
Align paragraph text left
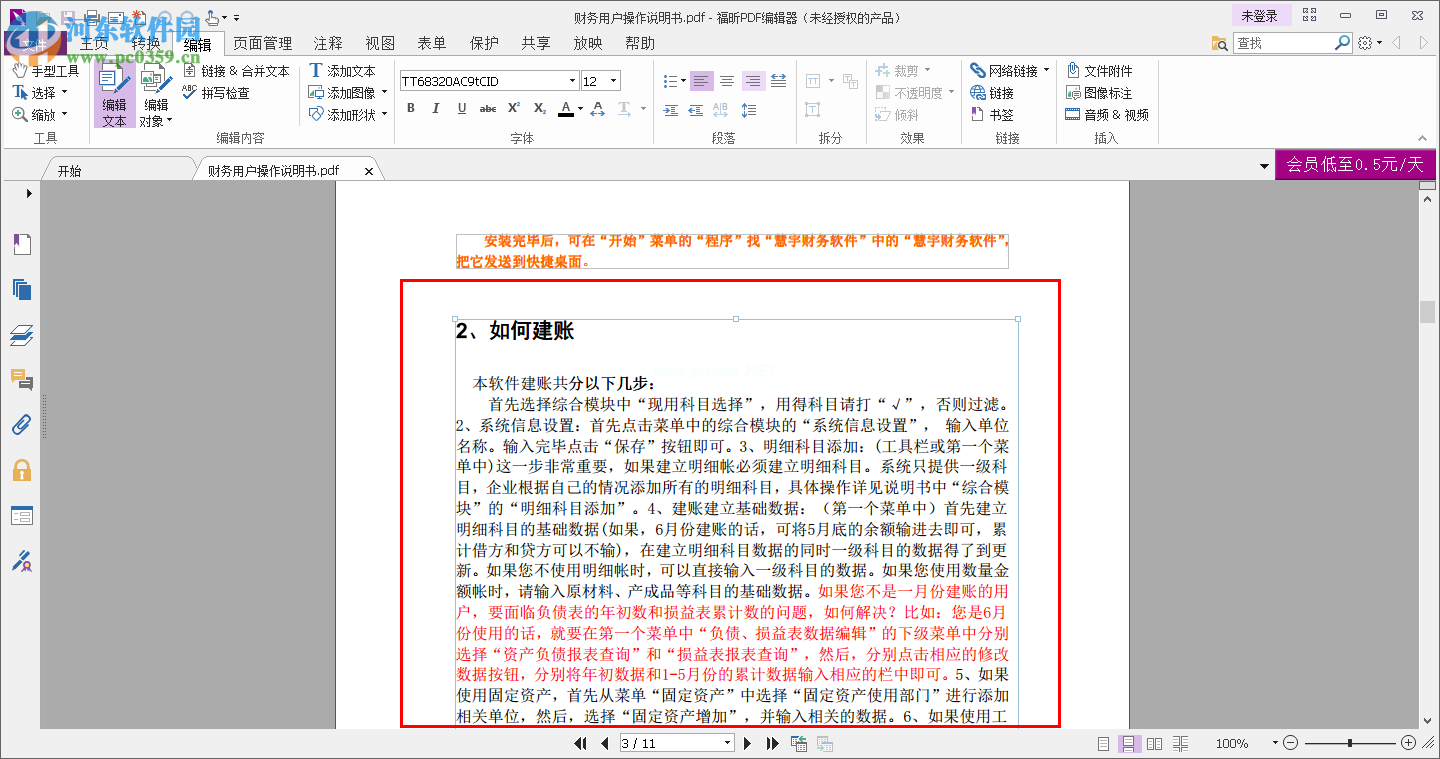pos(701,81)
